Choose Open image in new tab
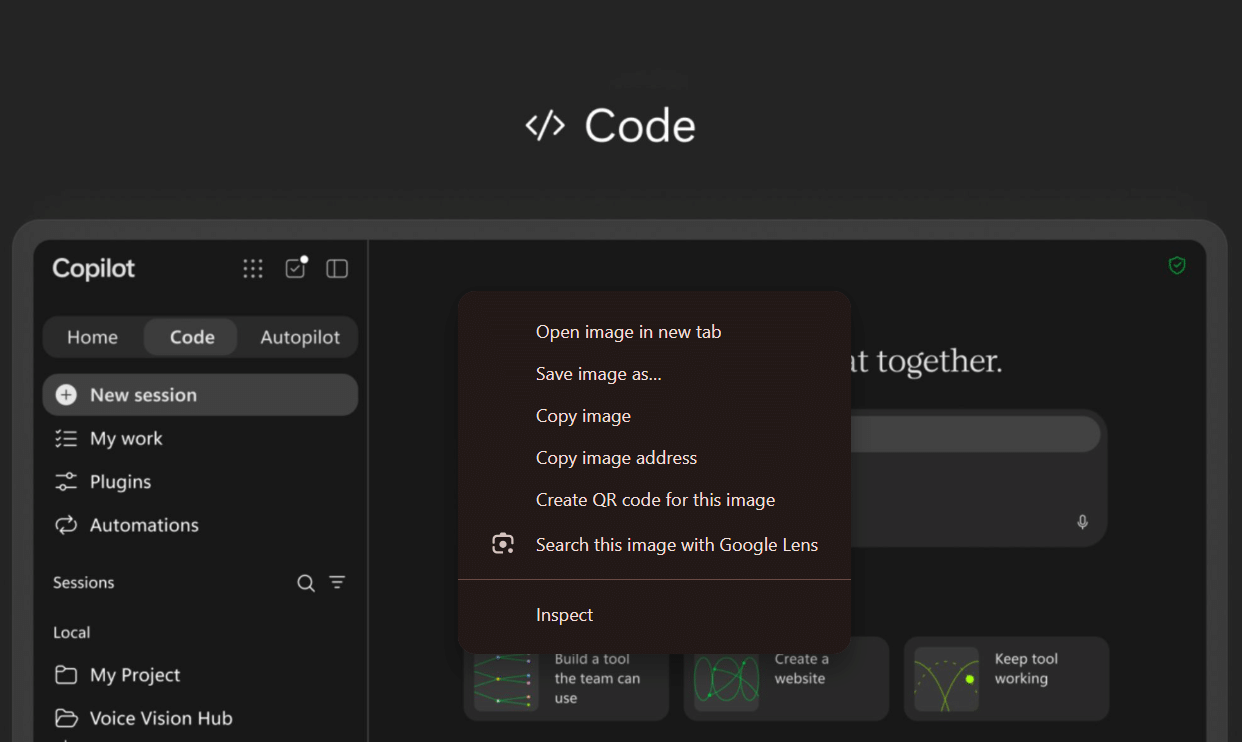This screenshot has height=742, width=1242. tap(654, 332)
